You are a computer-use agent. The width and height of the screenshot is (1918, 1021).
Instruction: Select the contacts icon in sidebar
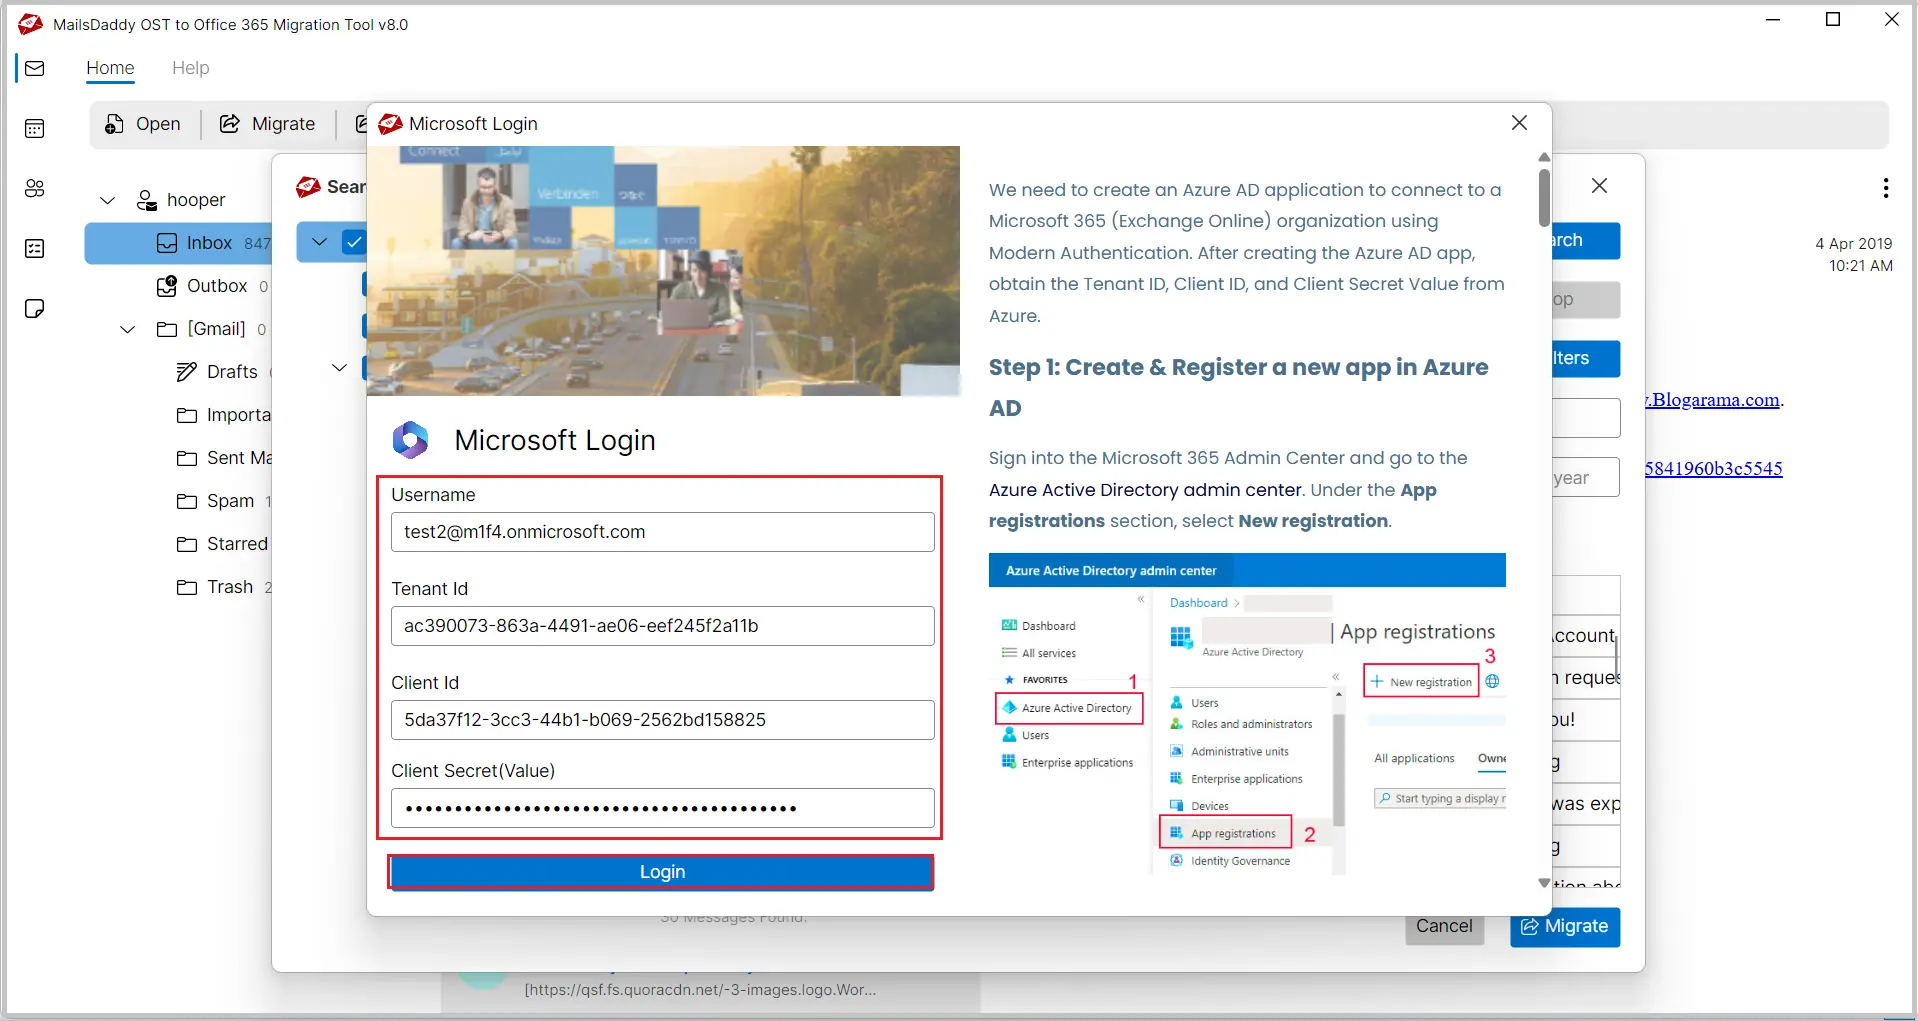[x=35, y=188]
